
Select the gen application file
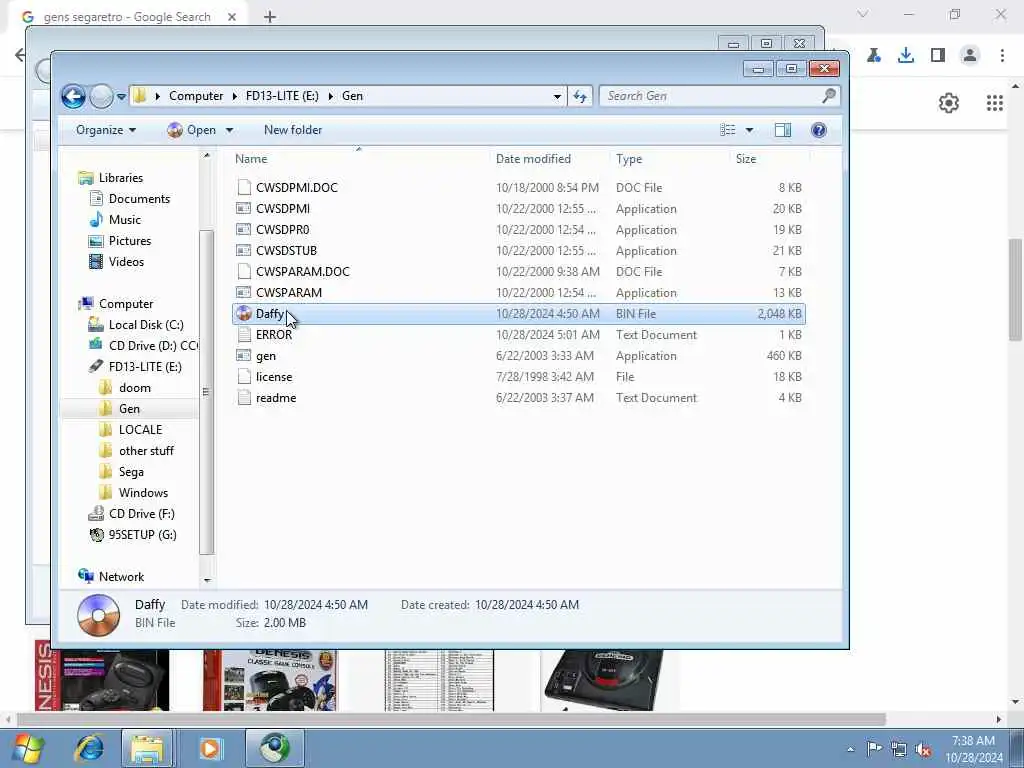(519, 356)
